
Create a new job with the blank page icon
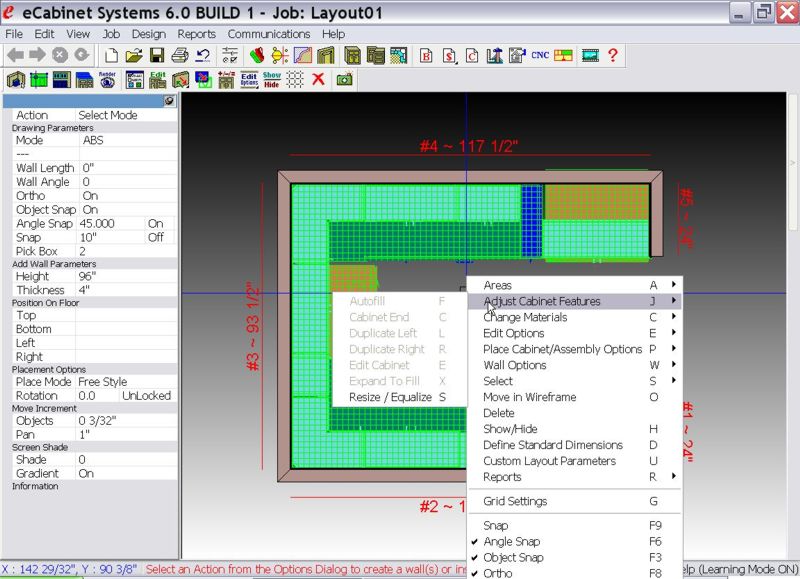tap(111, 55)
